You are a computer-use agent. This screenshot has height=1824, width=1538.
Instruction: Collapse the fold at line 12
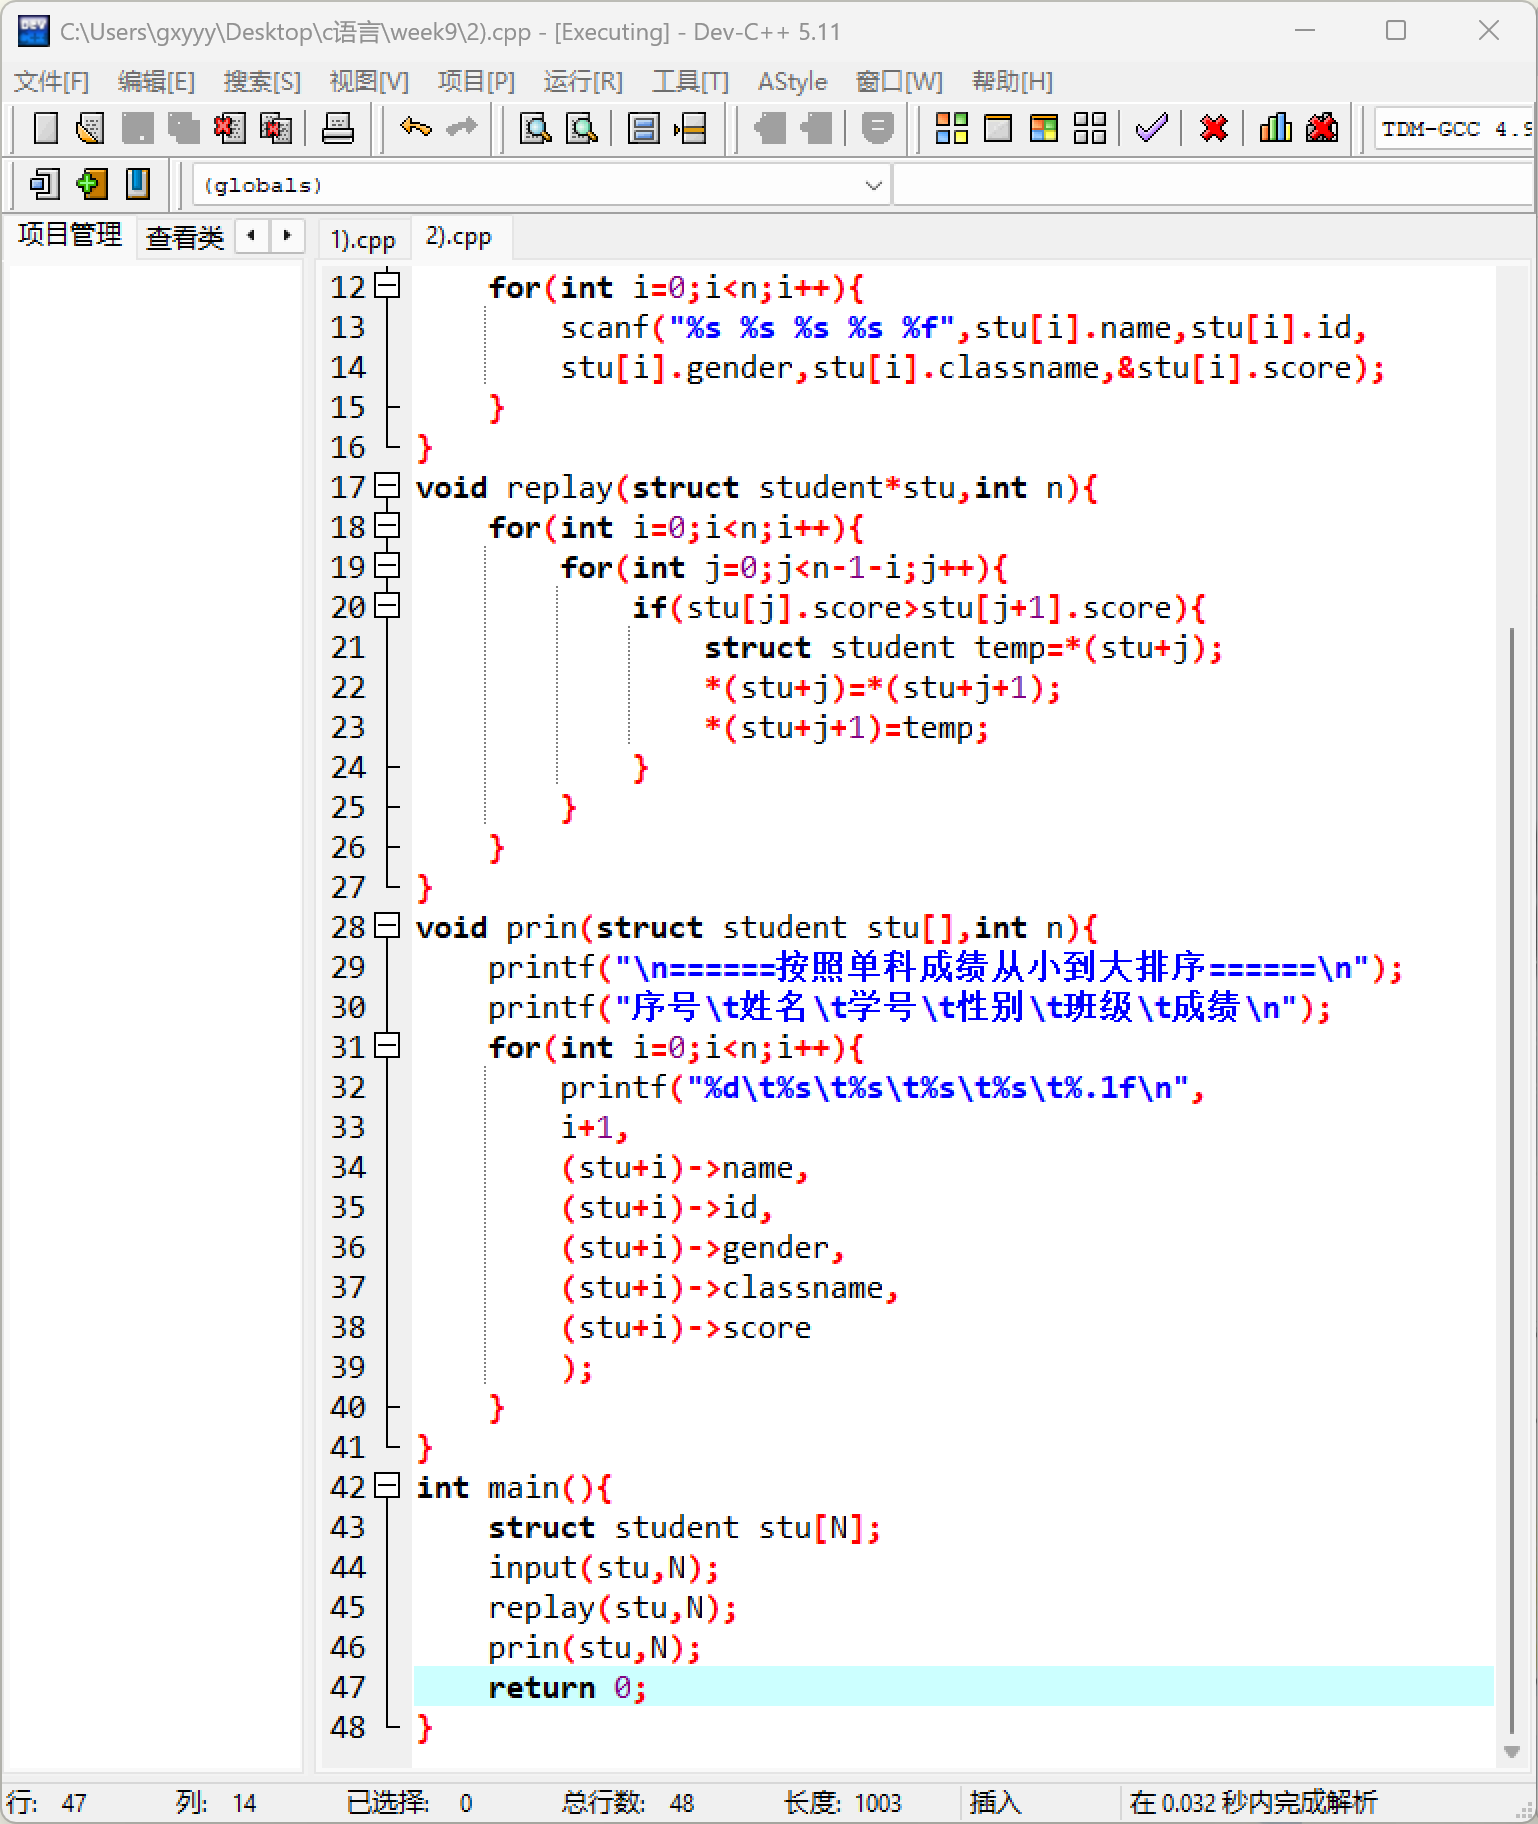pos(387,287)
